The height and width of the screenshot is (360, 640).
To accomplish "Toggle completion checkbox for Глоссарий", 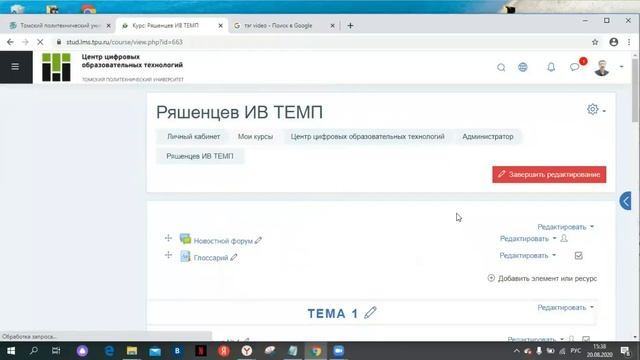I will click(579, 256).
